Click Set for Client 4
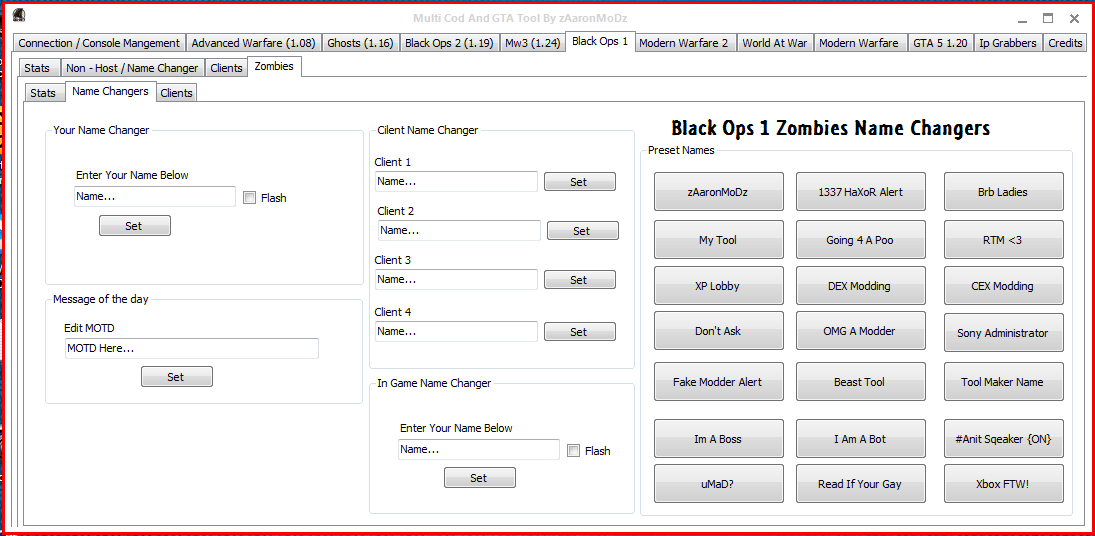Screen dimensions: 1095x536 (x=580, y=332)
